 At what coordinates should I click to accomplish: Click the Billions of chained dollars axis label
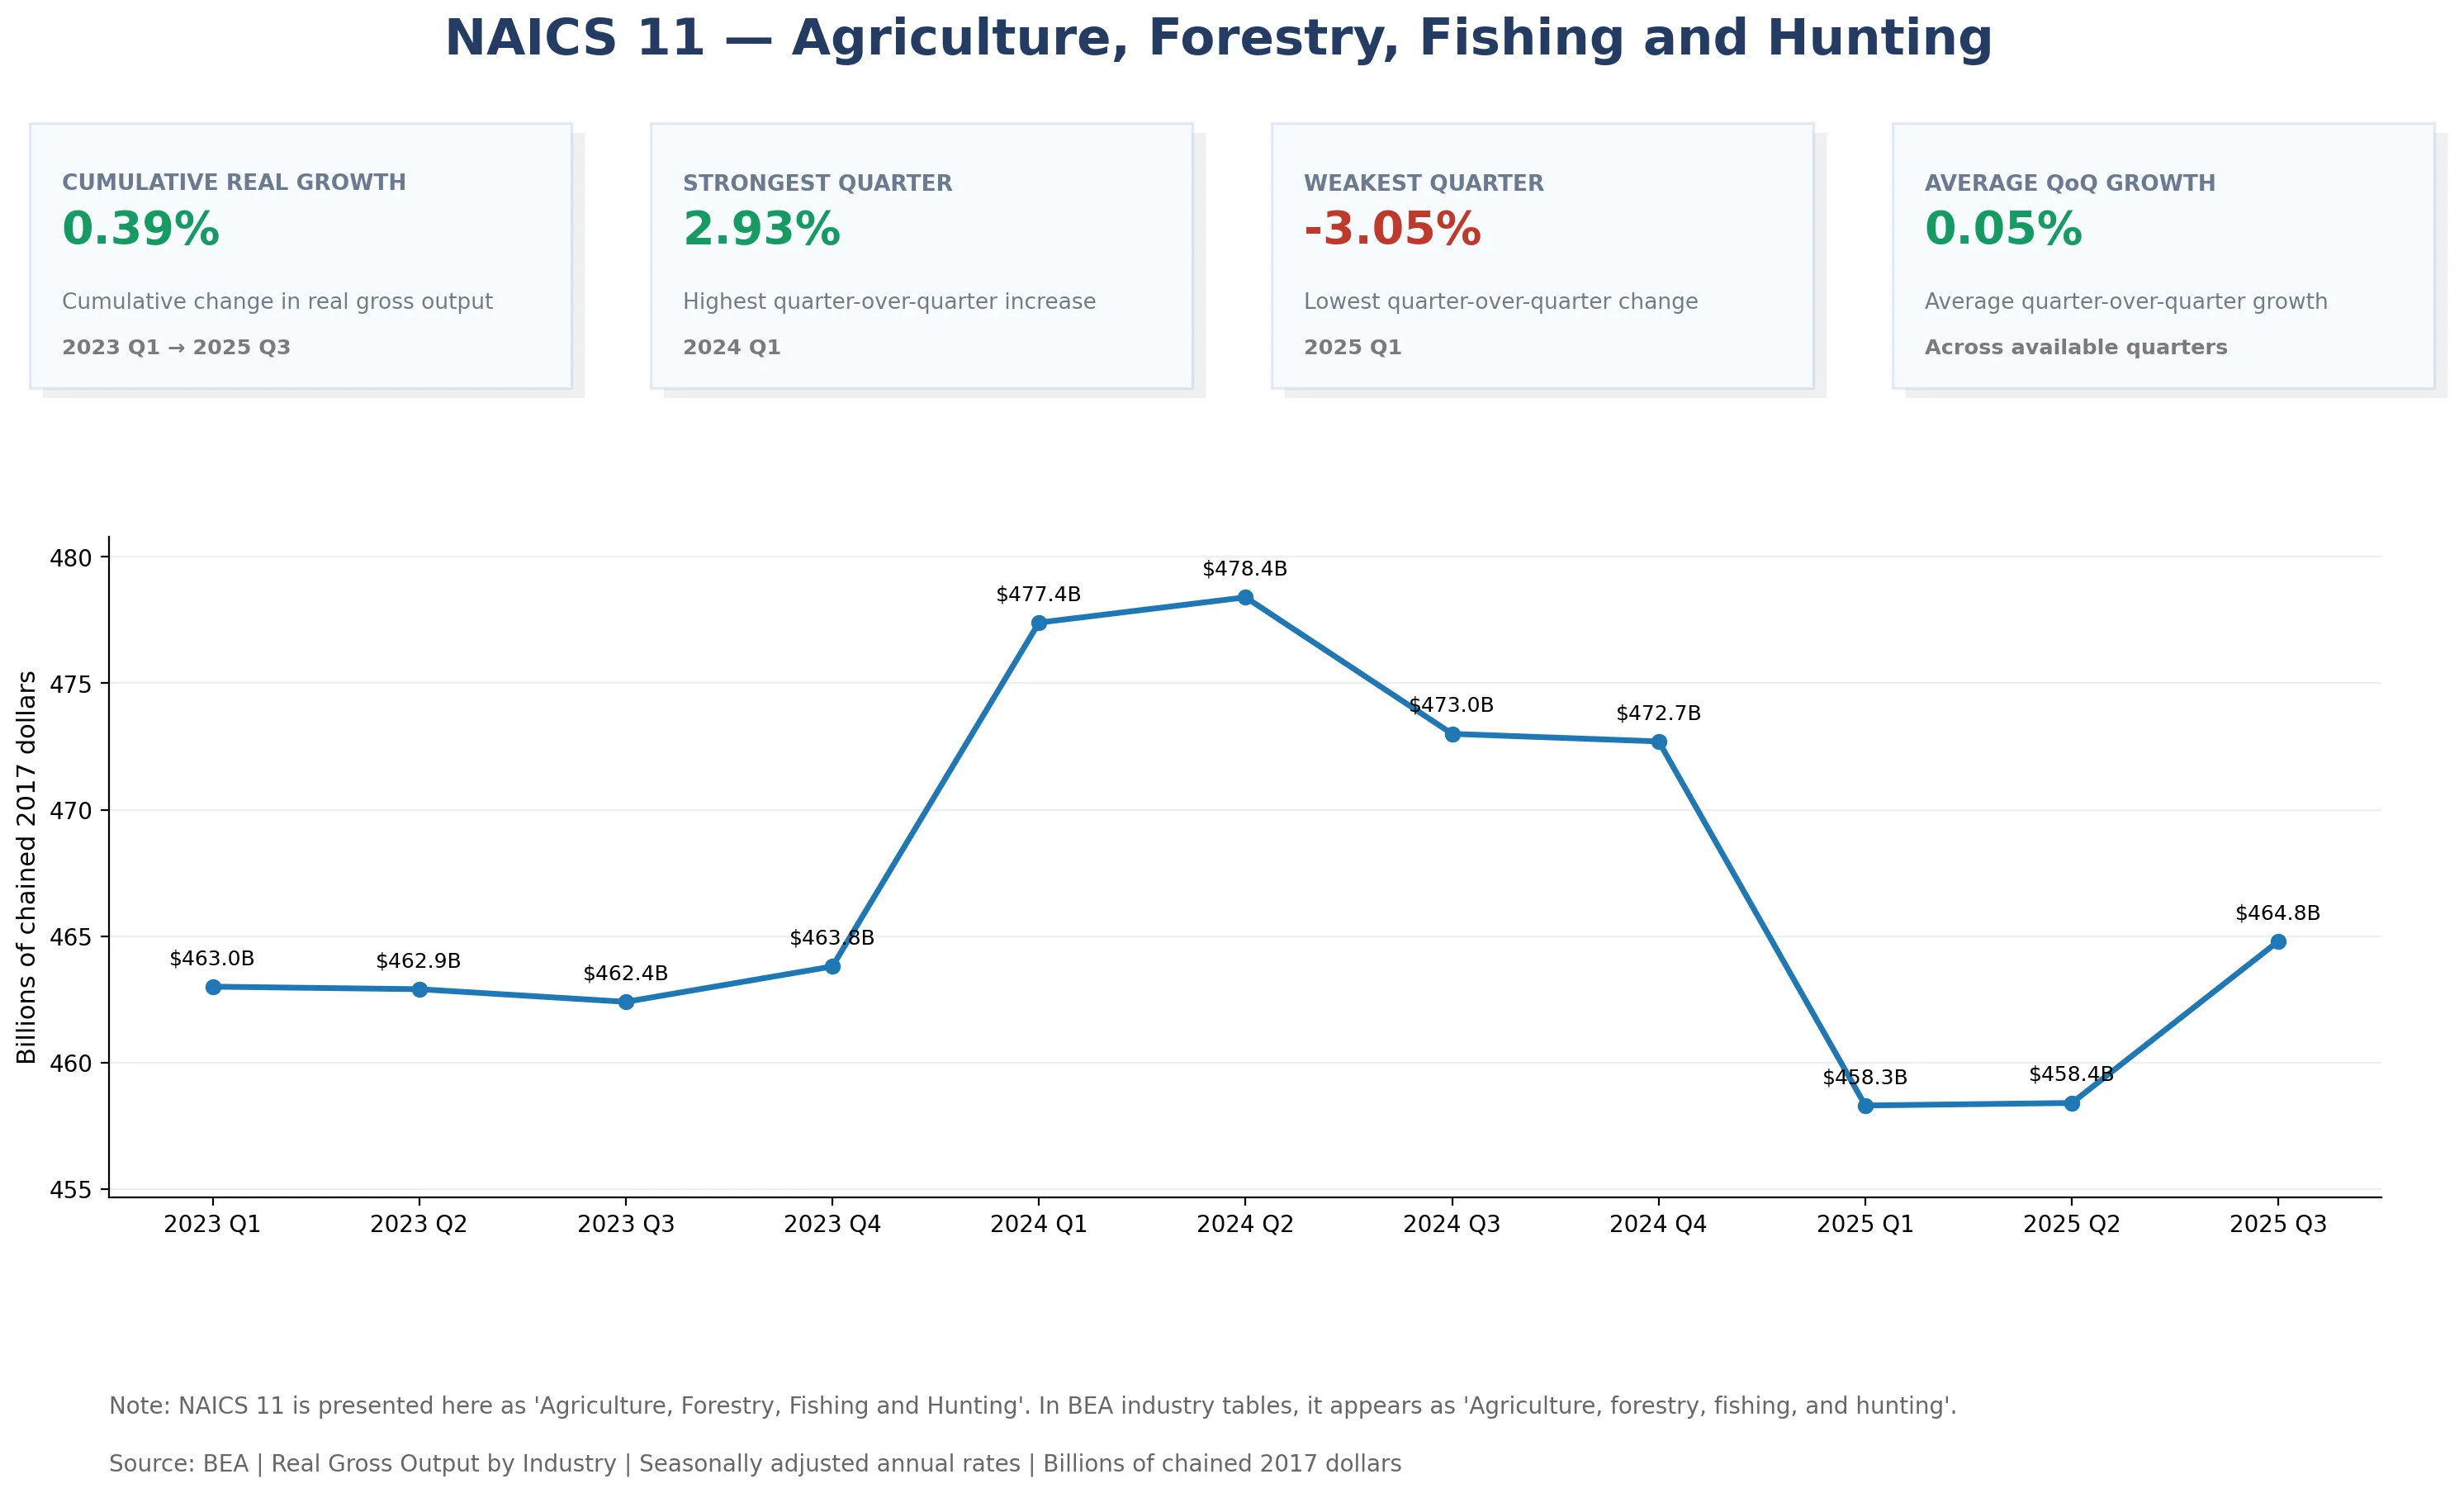pyautogui.click(x=27, y=867)
